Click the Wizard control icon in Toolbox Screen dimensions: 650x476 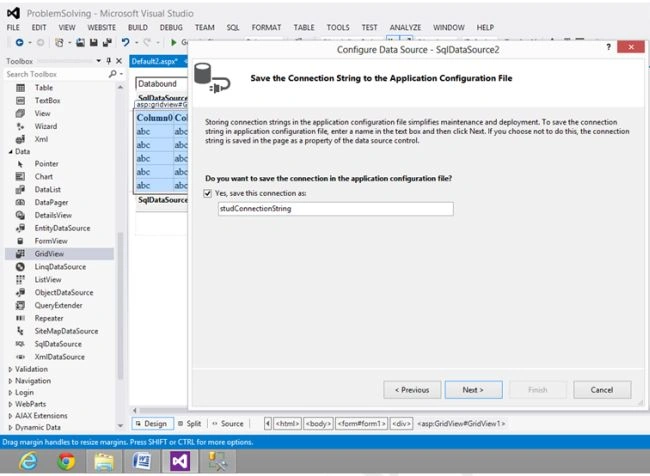tap(20, 126)
